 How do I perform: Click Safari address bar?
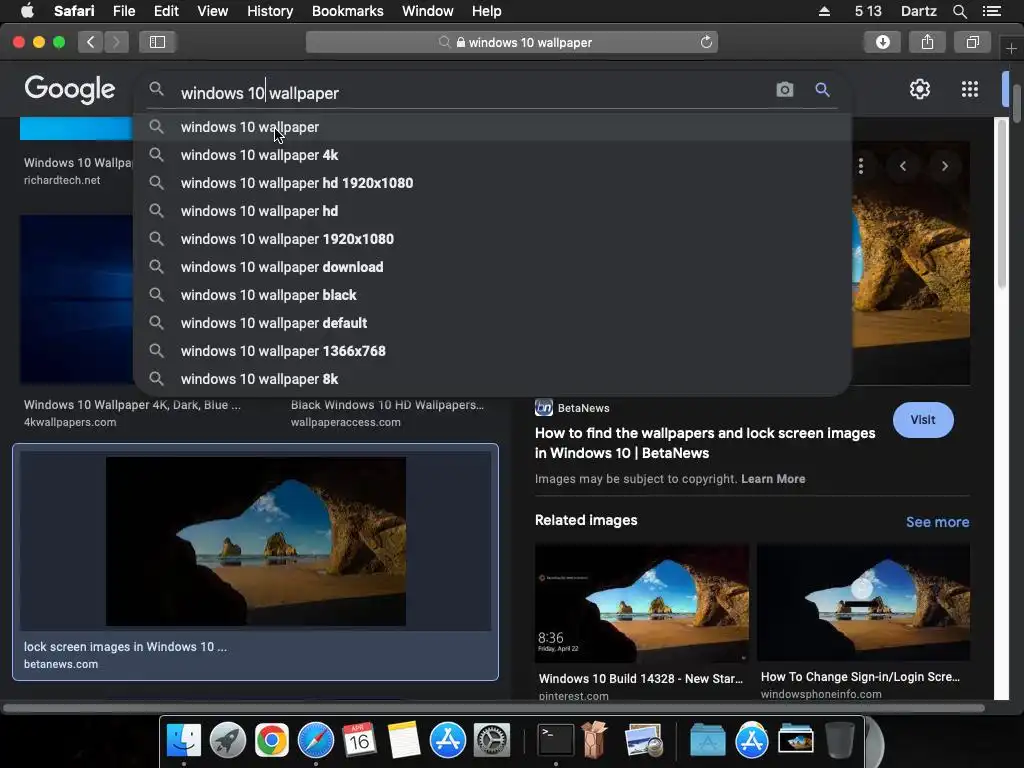coord(511,42)
